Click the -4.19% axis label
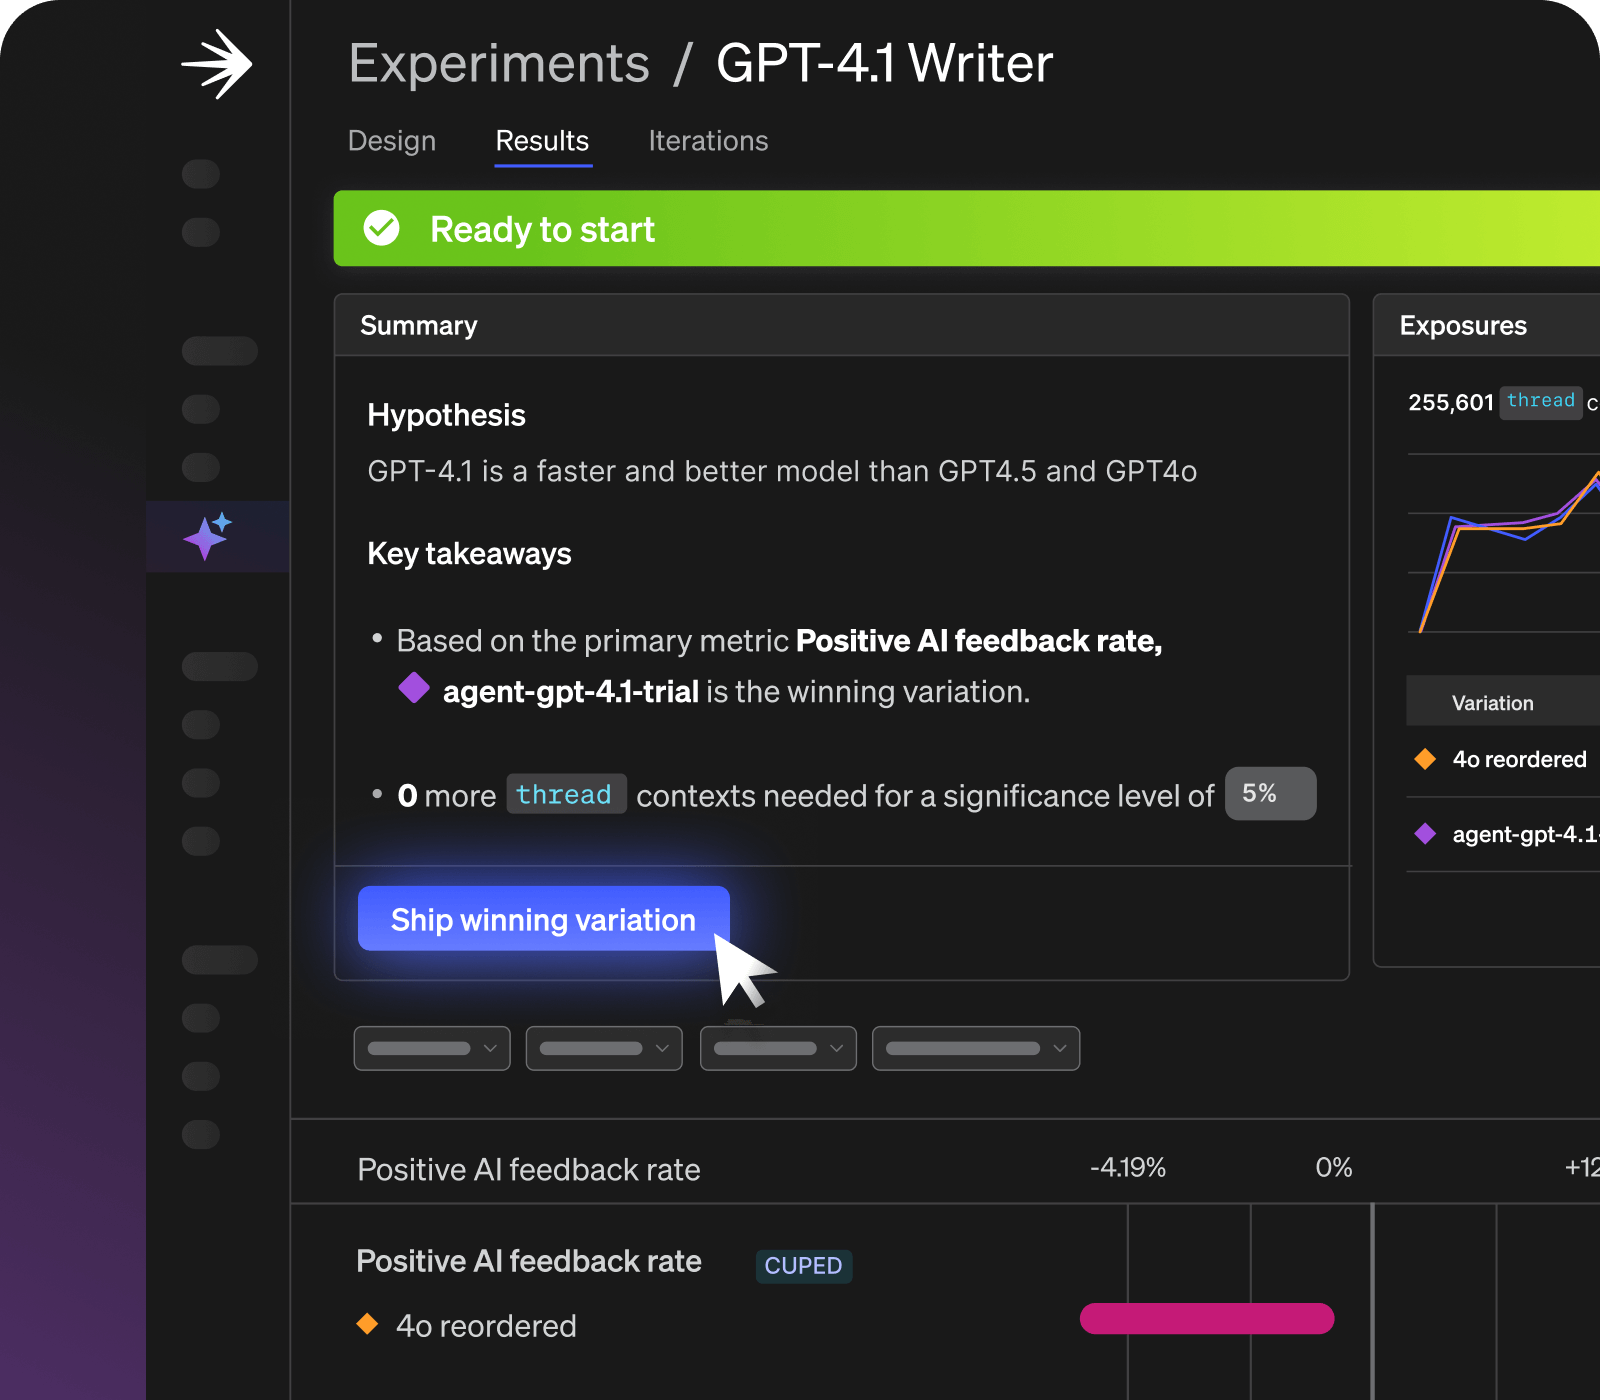The image size is (1600, 1400). [x=1128, y=1167]
